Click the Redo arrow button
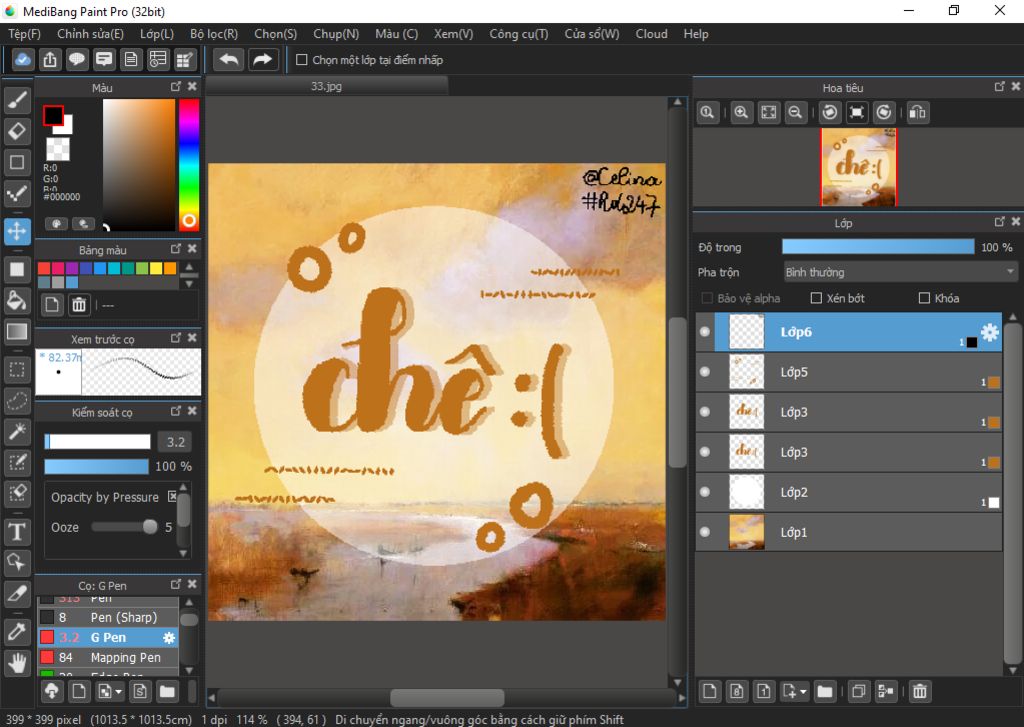This screenshot has height=727, width=1024. point(263,59)
